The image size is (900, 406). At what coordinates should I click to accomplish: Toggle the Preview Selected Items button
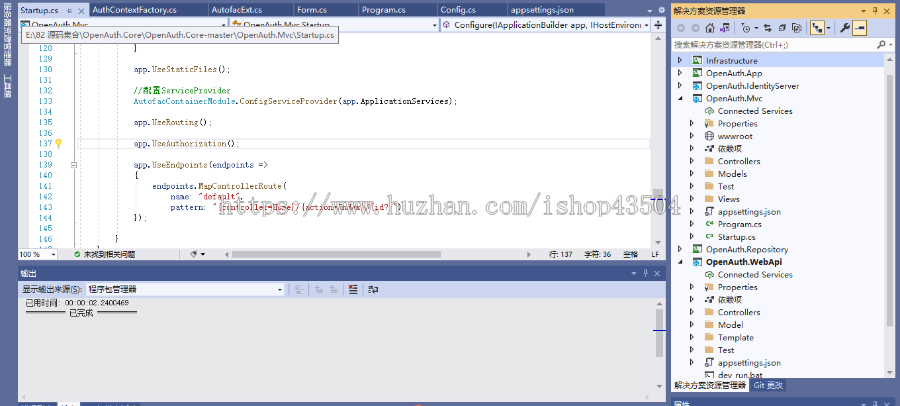859,28
